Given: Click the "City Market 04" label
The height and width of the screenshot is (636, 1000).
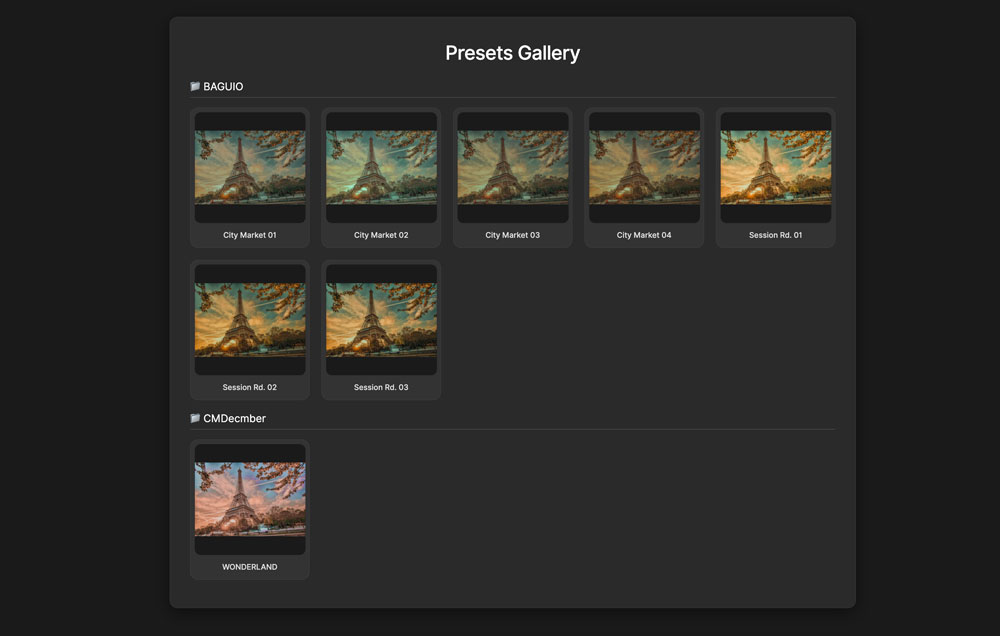Looking at the screenshot, I should point(644,235).
